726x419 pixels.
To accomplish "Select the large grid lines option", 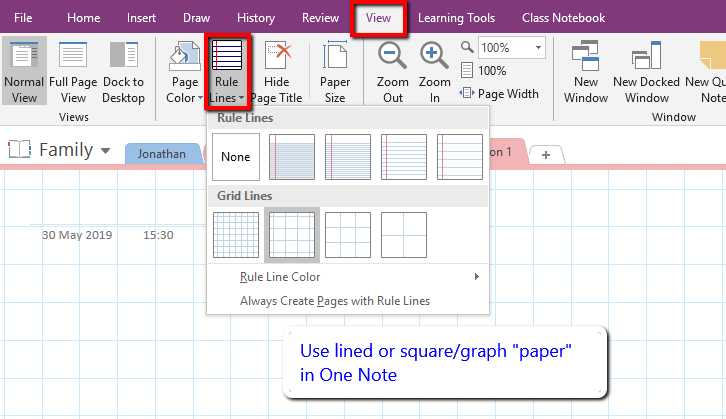I will point(348,235).
